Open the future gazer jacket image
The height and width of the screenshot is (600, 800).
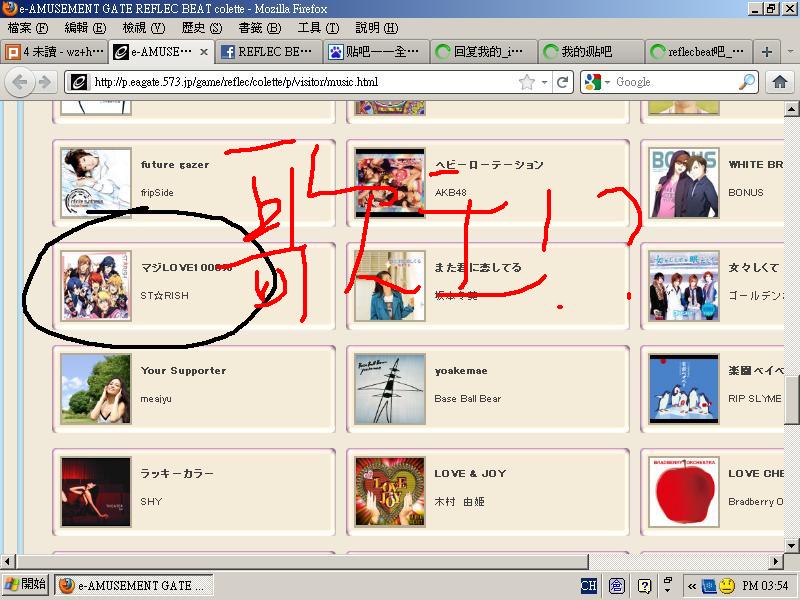[96, 183]
